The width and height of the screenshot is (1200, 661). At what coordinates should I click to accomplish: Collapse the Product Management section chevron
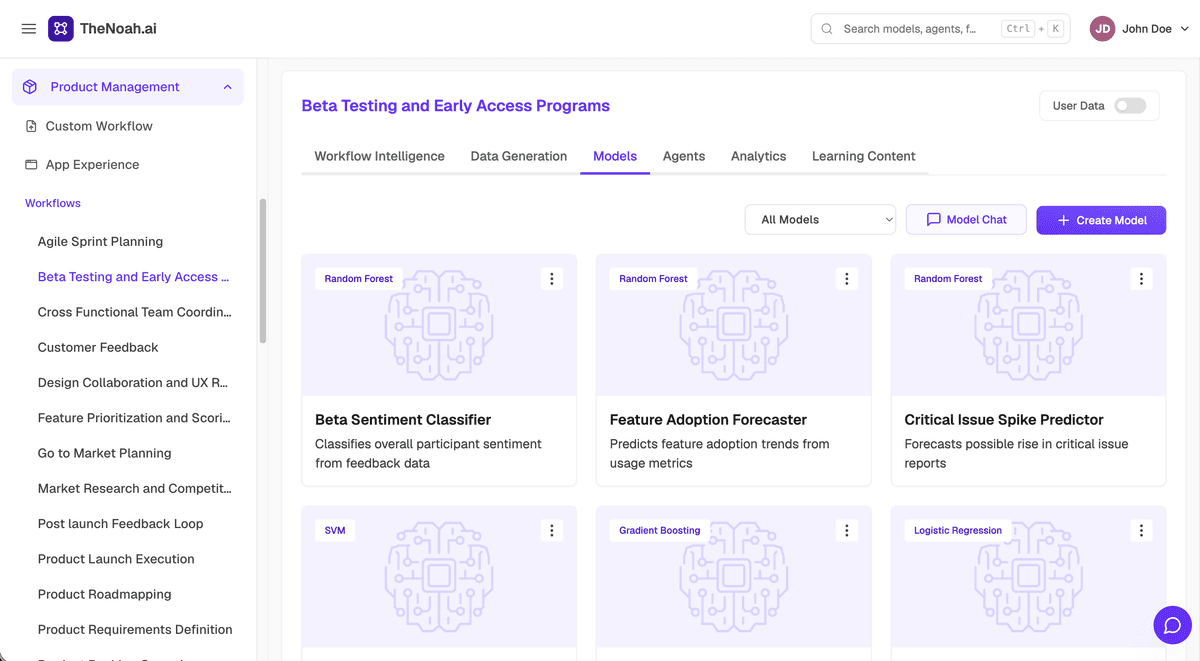(227, 87)
